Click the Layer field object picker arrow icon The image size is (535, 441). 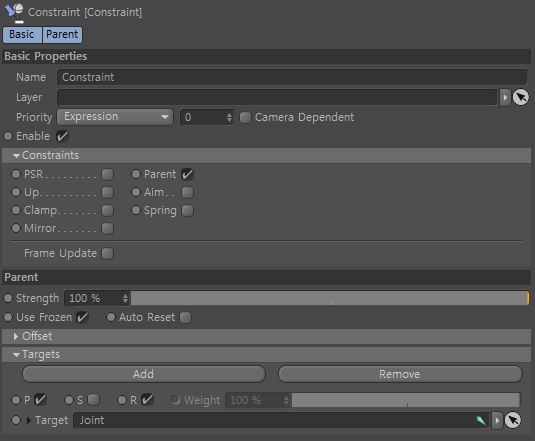point(521,98)
